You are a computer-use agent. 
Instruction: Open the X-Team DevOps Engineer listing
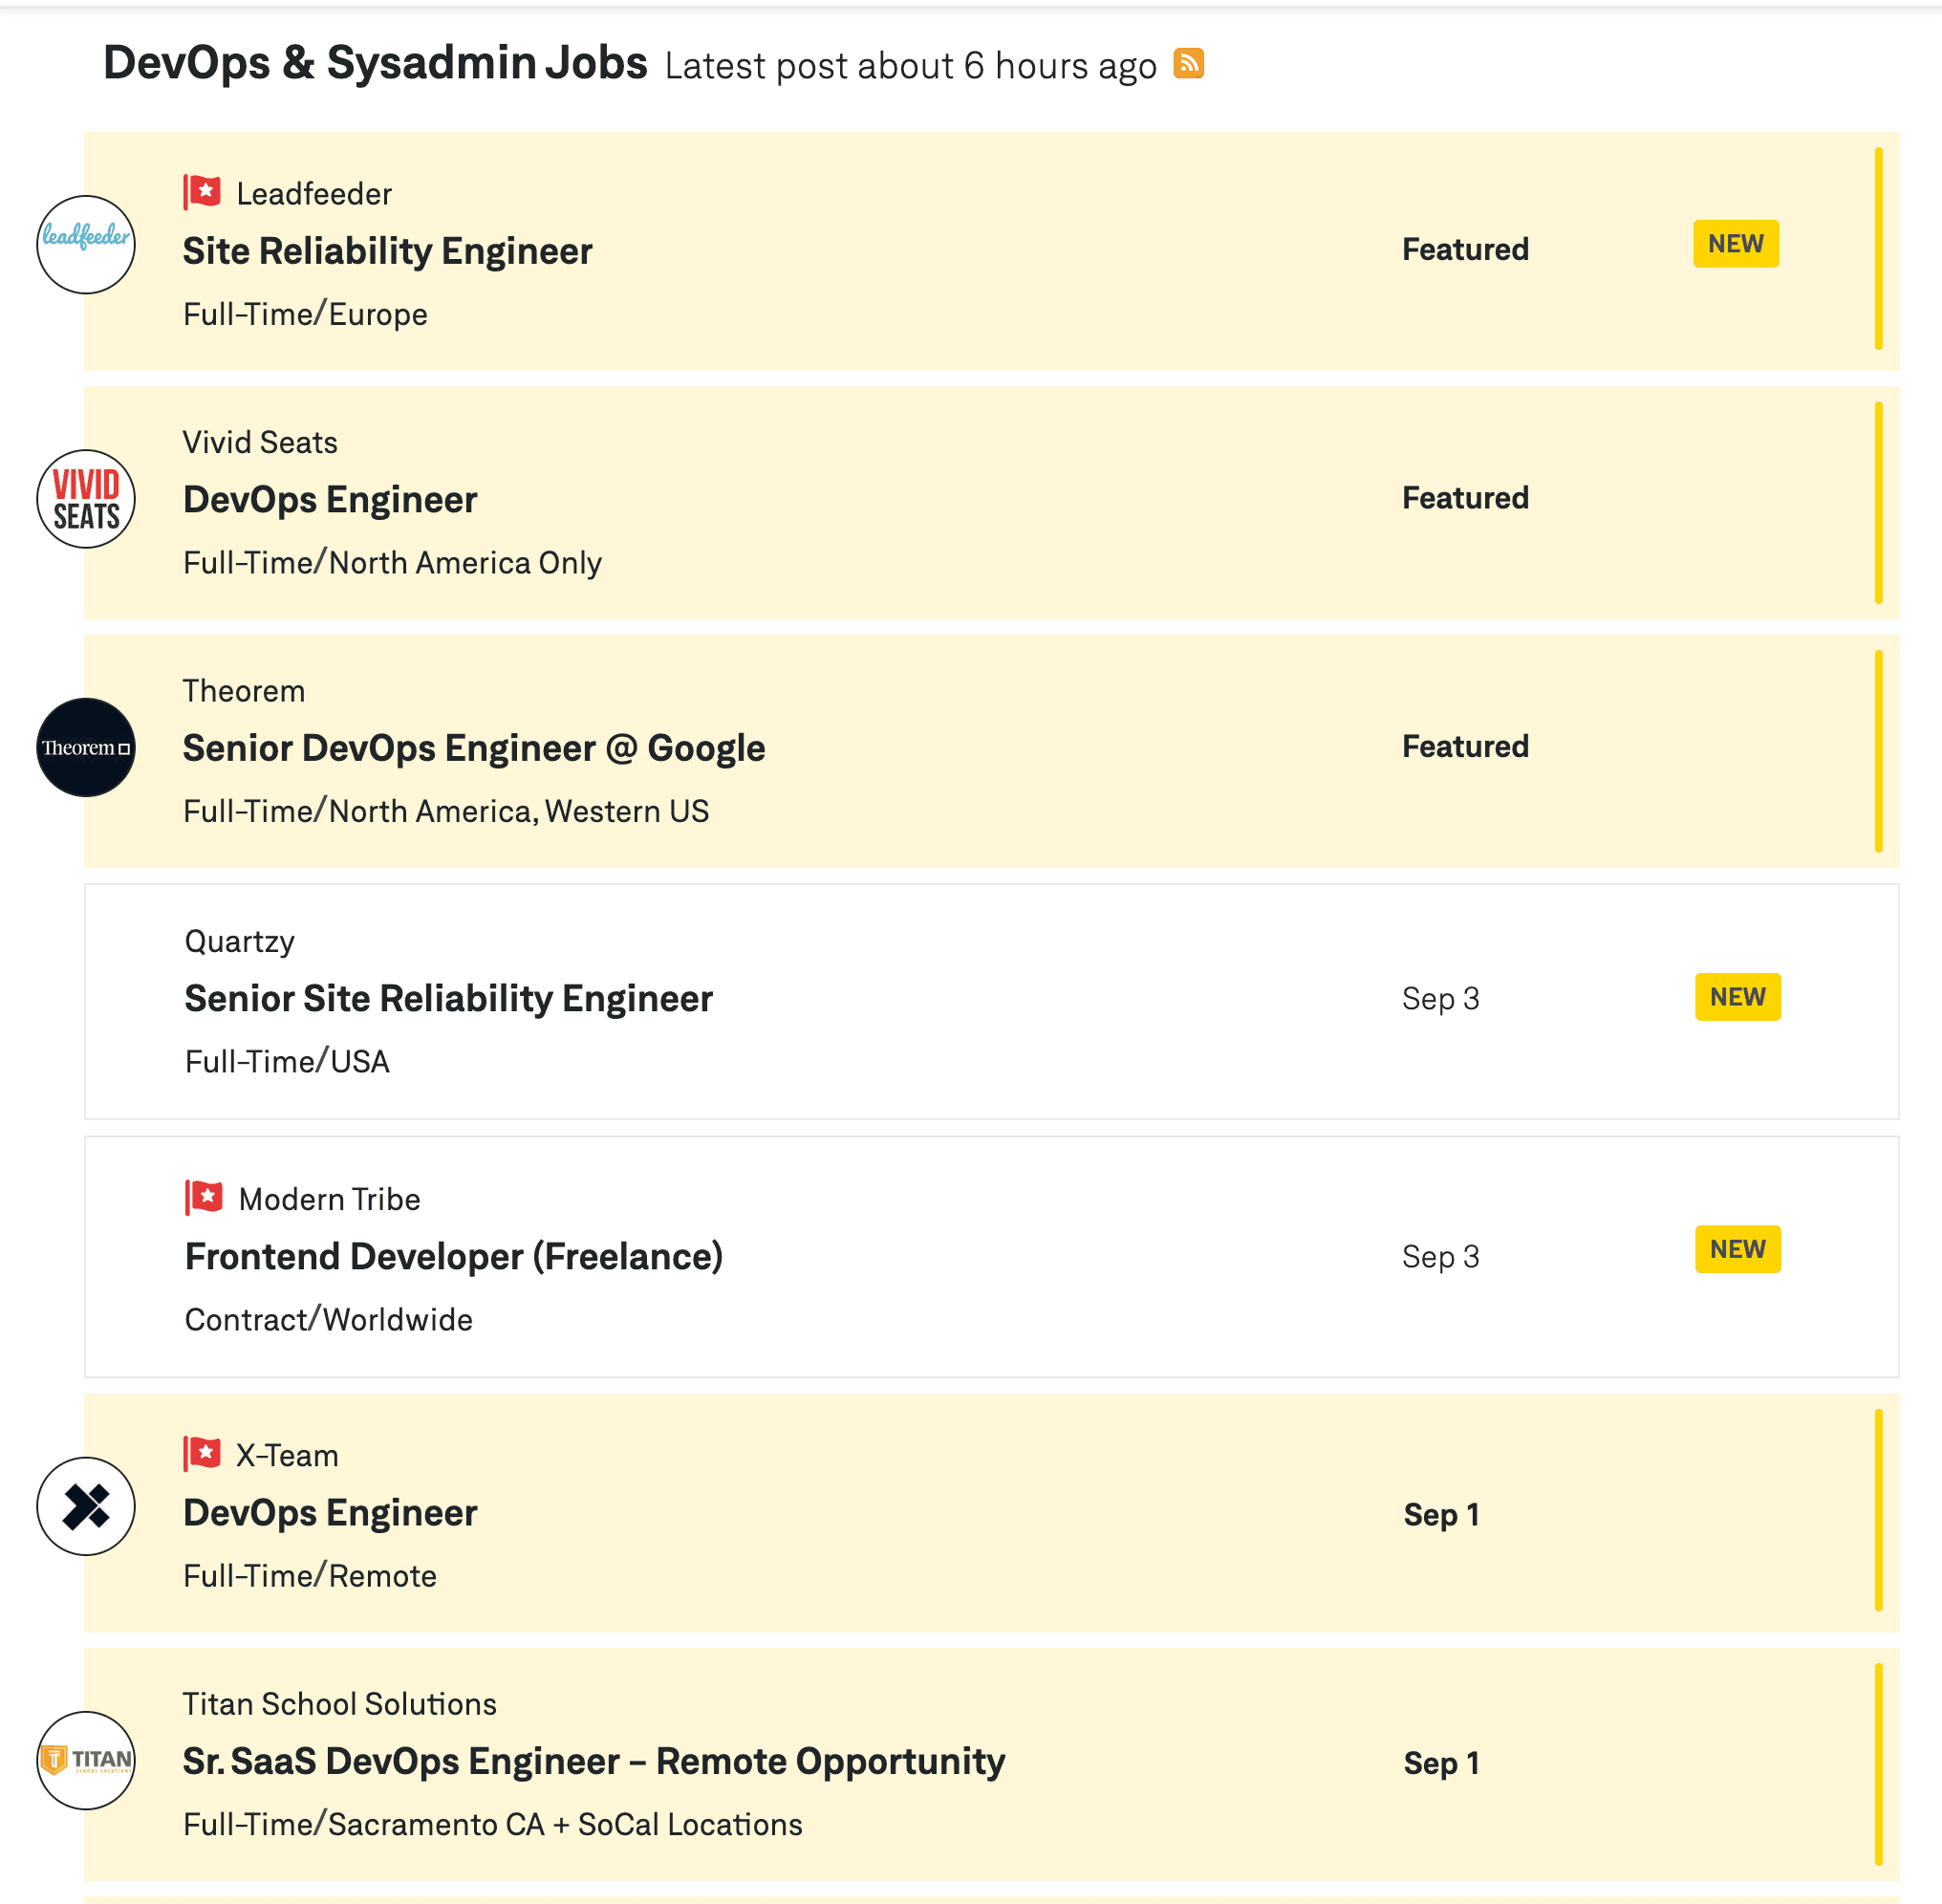click(330, 1513)
